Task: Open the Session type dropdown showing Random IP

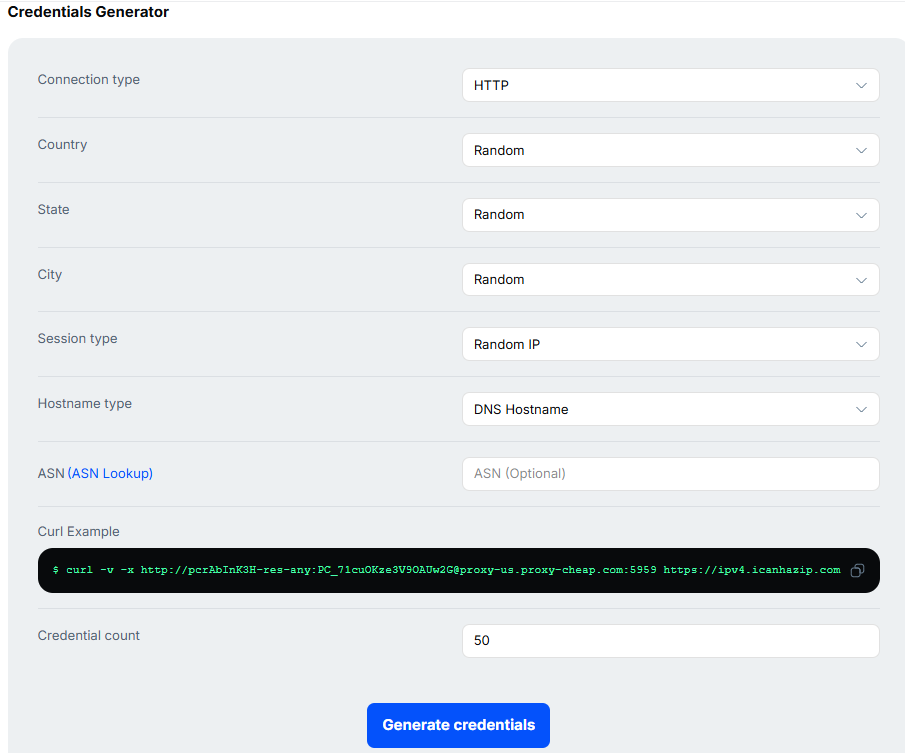Action: point(670,344)
